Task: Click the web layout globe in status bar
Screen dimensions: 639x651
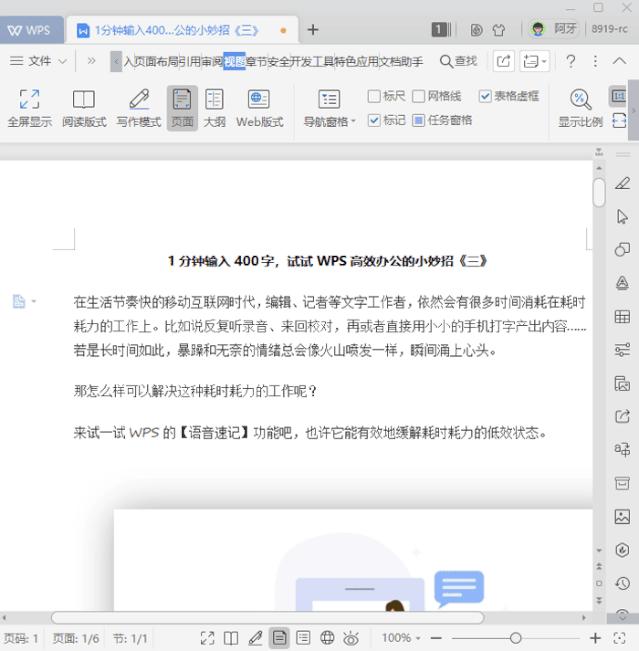Action: [x=327, y=638]
